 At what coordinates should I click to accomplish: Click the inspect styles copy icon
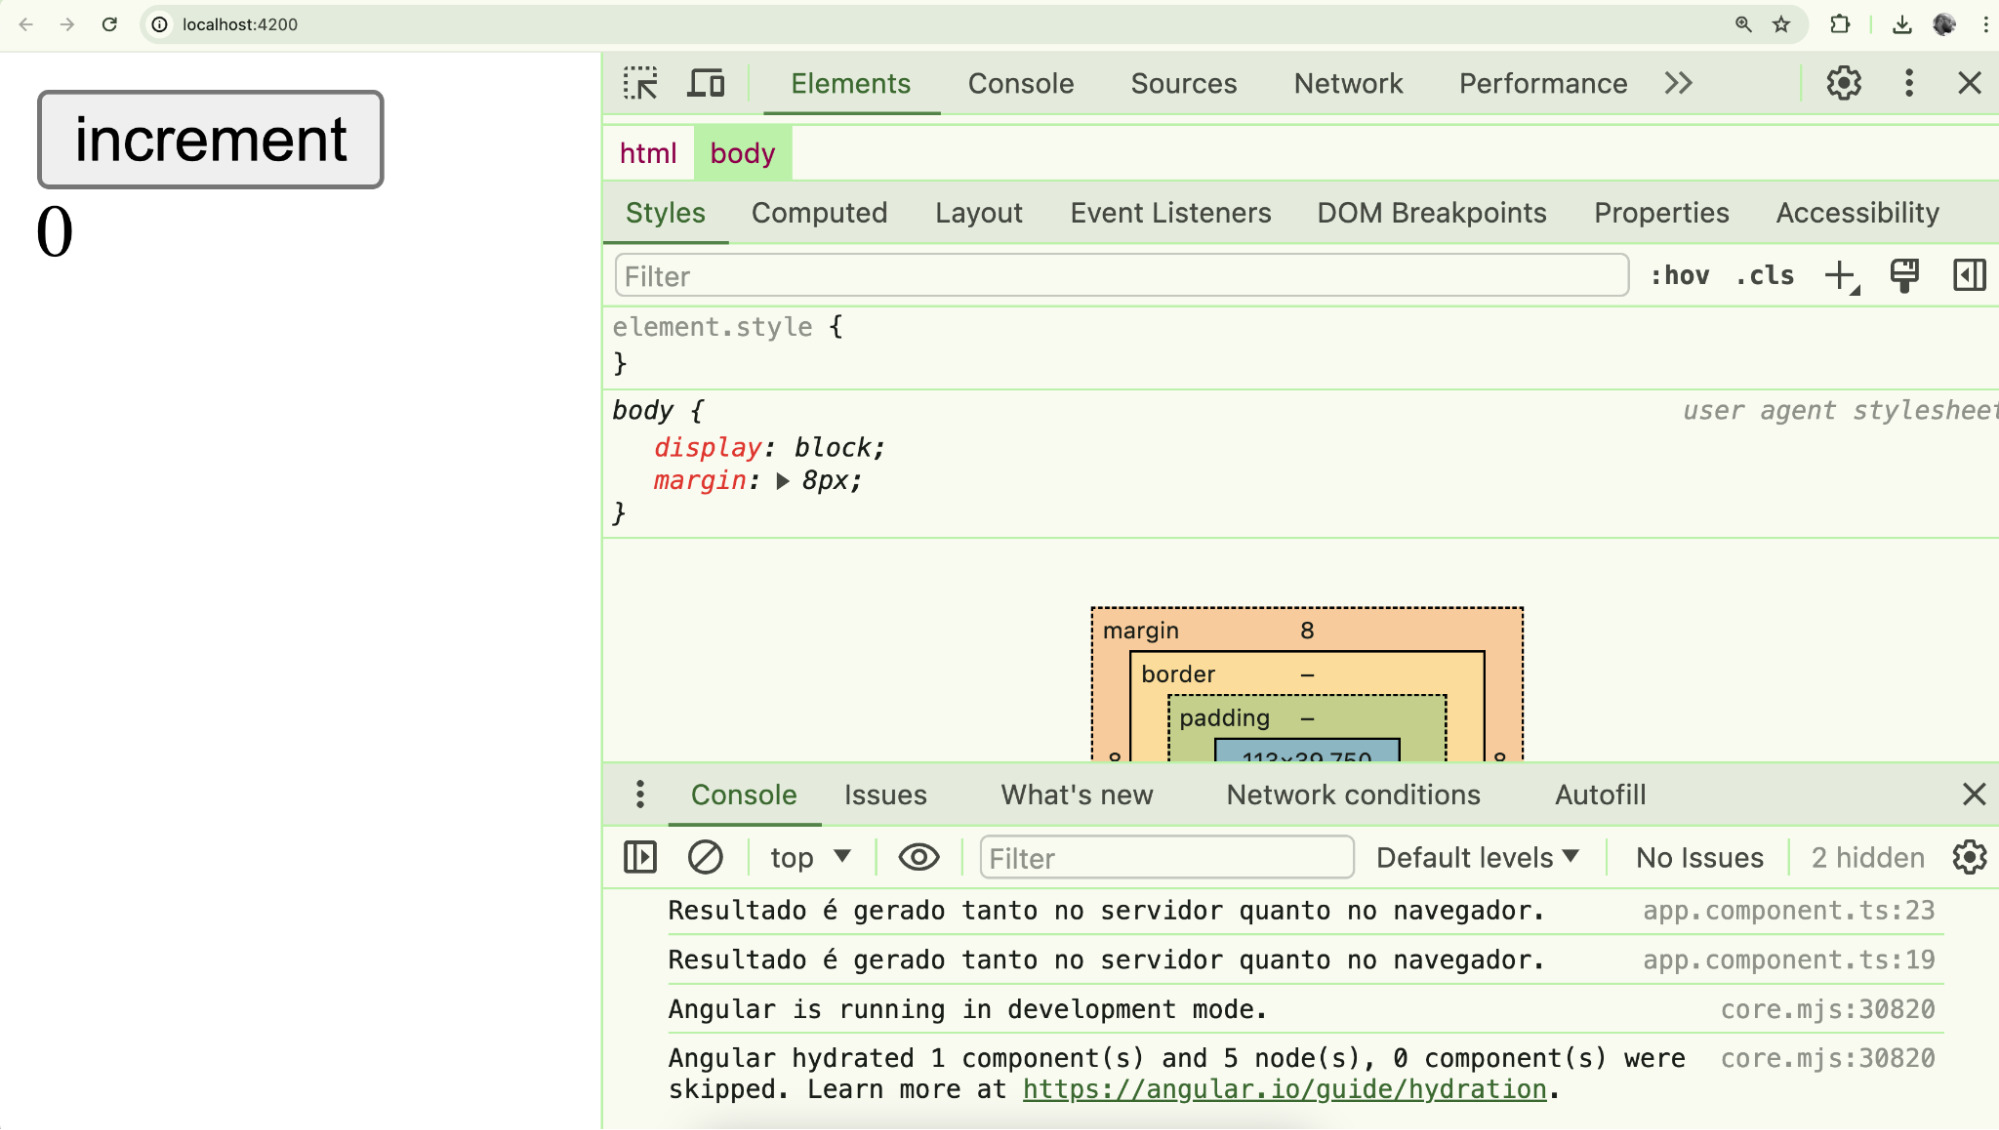(x=1907, y=275)
